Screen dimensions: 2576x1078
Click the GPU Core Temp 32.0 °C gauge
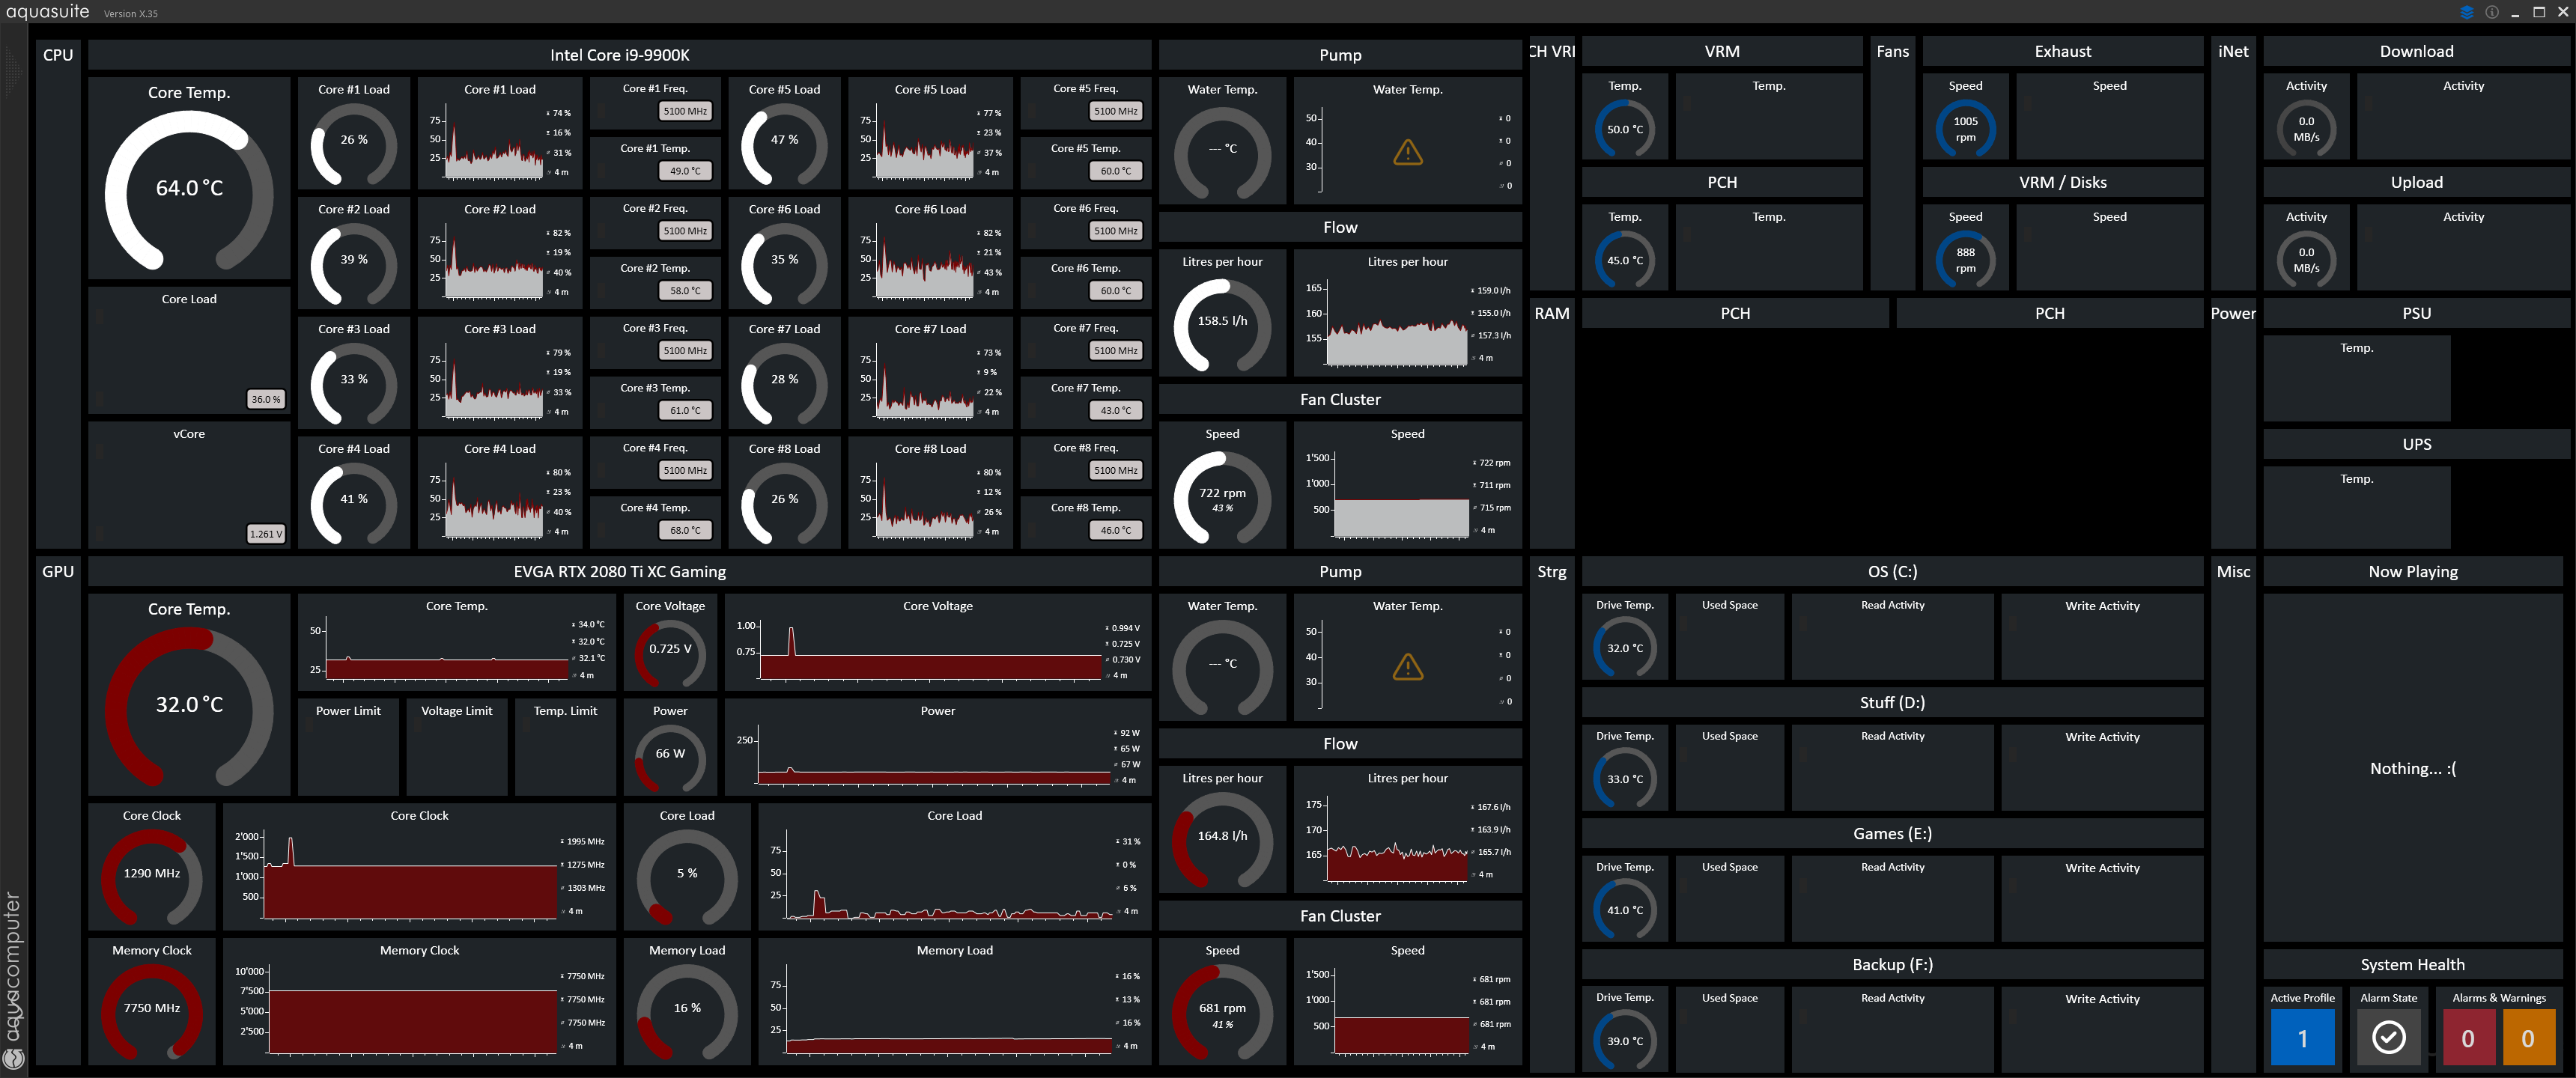[x=189, y=705]
